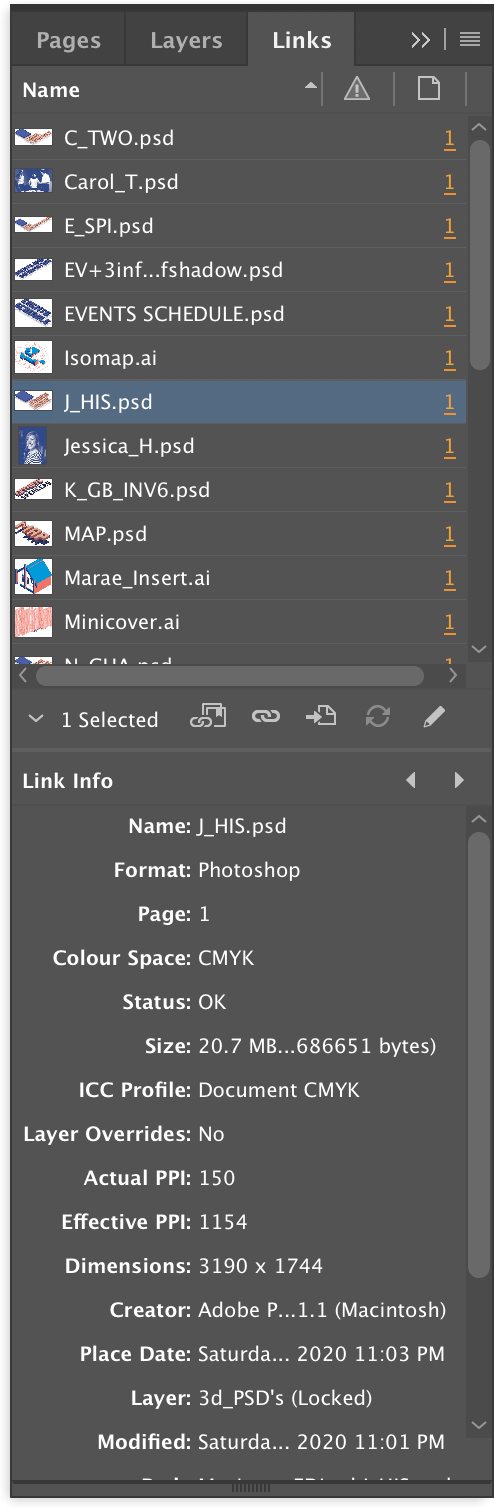494x1512 pixels.
Task: Sort links by page icon column
Action: tap(429, 90)
